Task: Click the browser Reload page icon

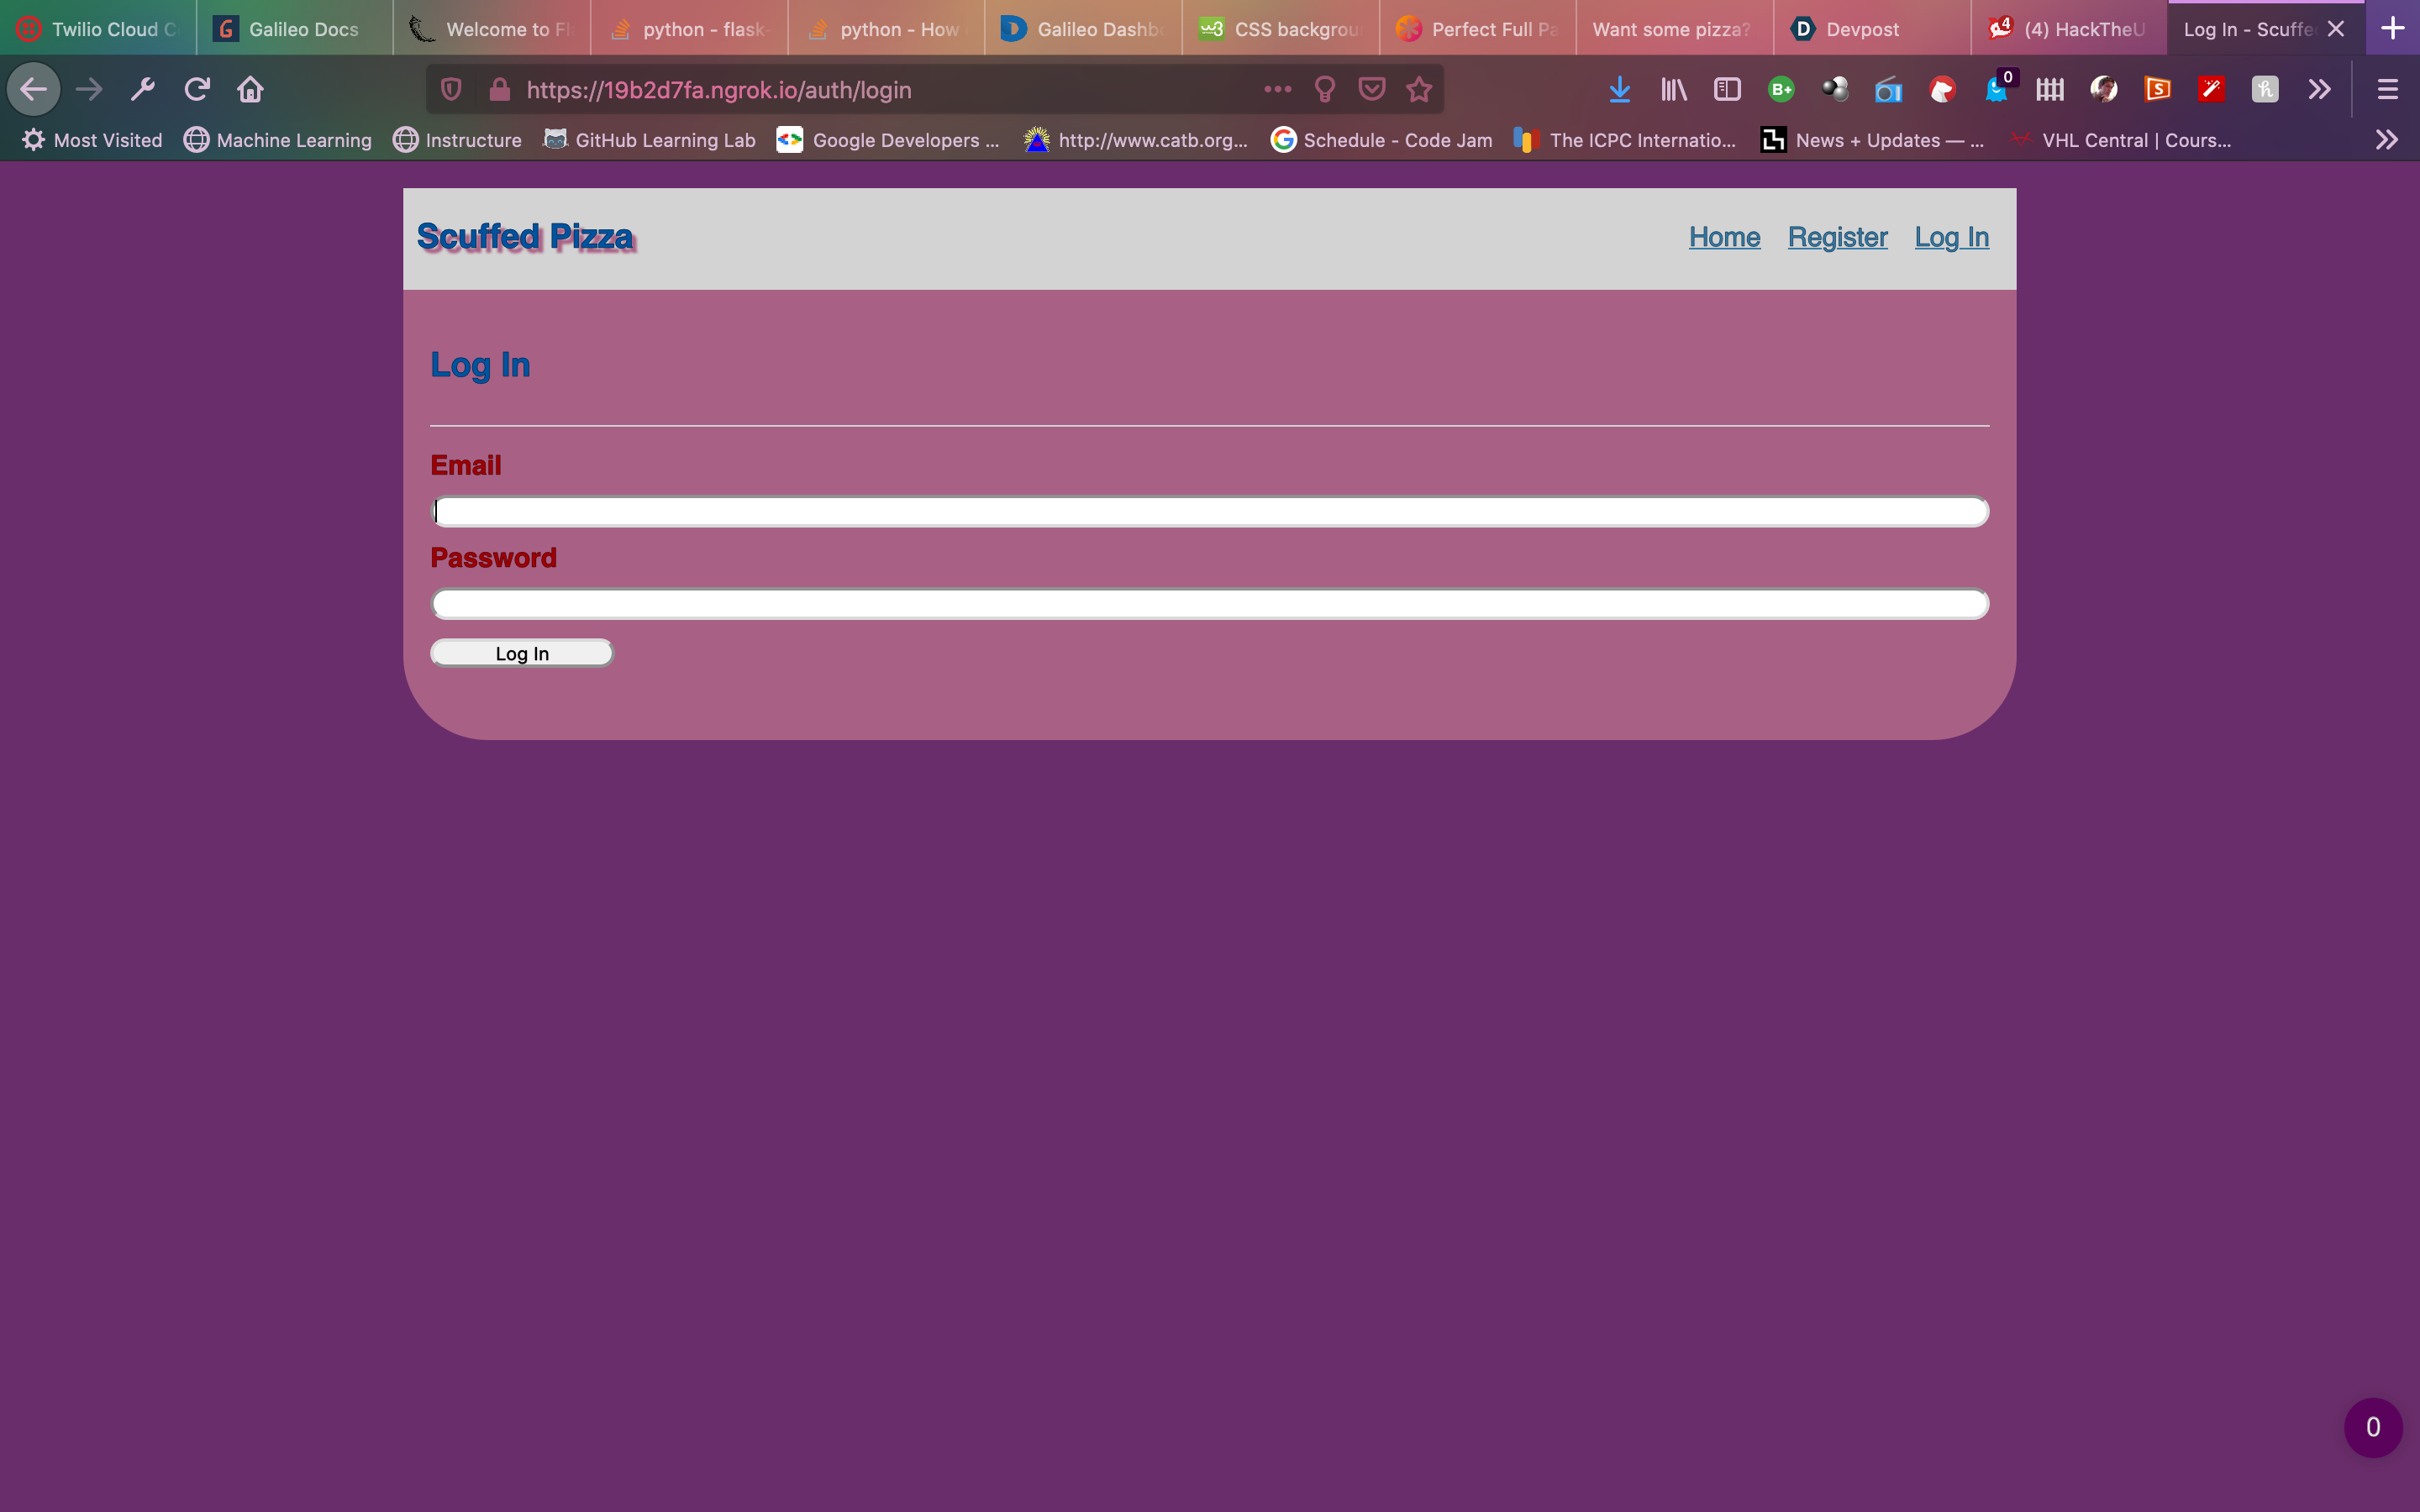Action: 197,90
